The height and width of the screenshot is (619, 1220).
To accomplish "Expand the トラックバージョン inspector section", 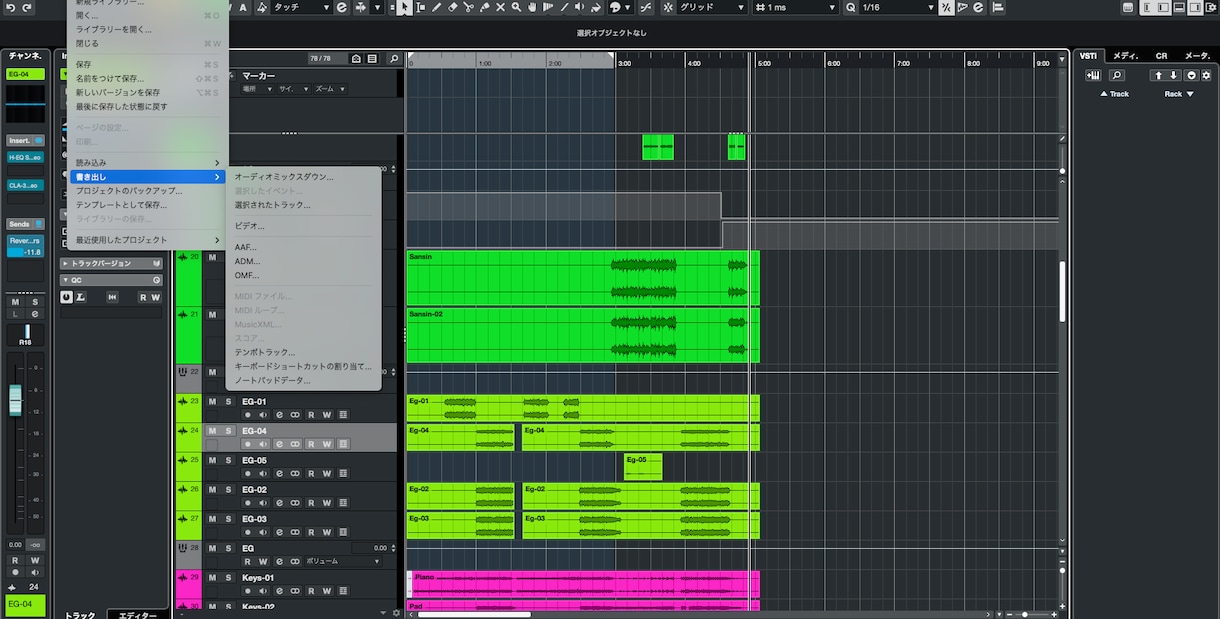I will point(111,263).
